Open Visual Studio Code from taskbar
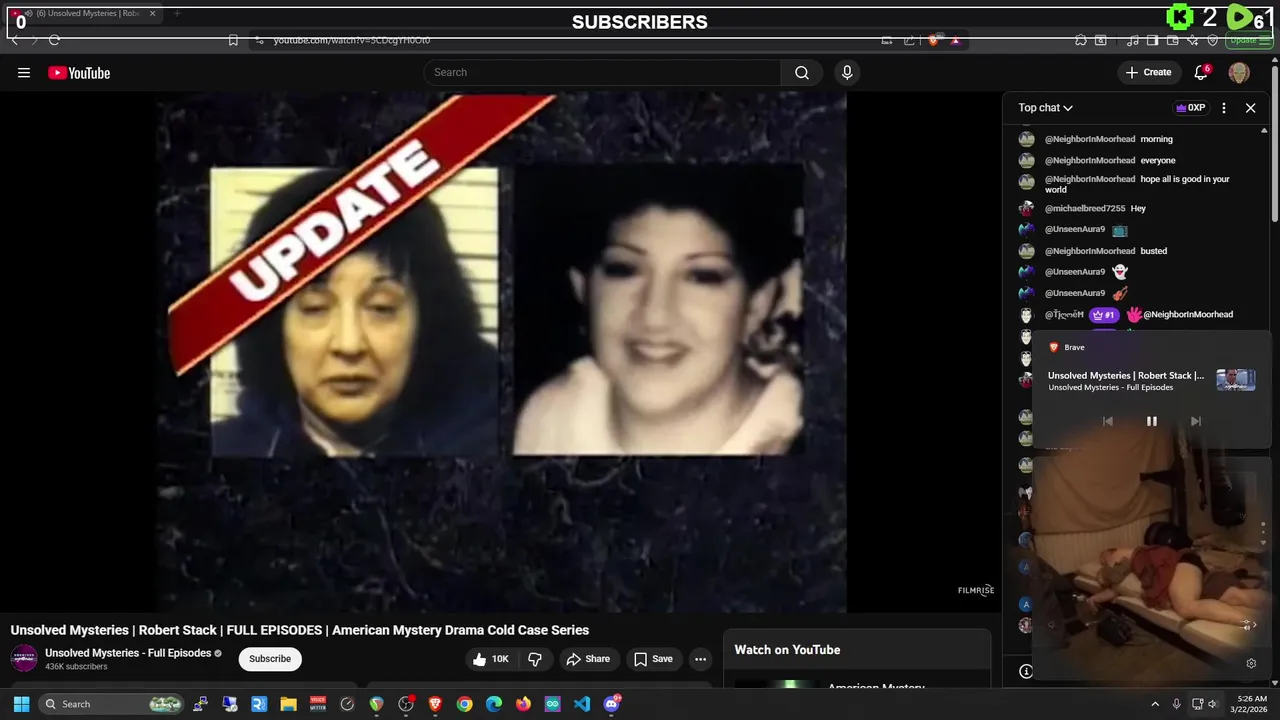 (x=582, y=704)
